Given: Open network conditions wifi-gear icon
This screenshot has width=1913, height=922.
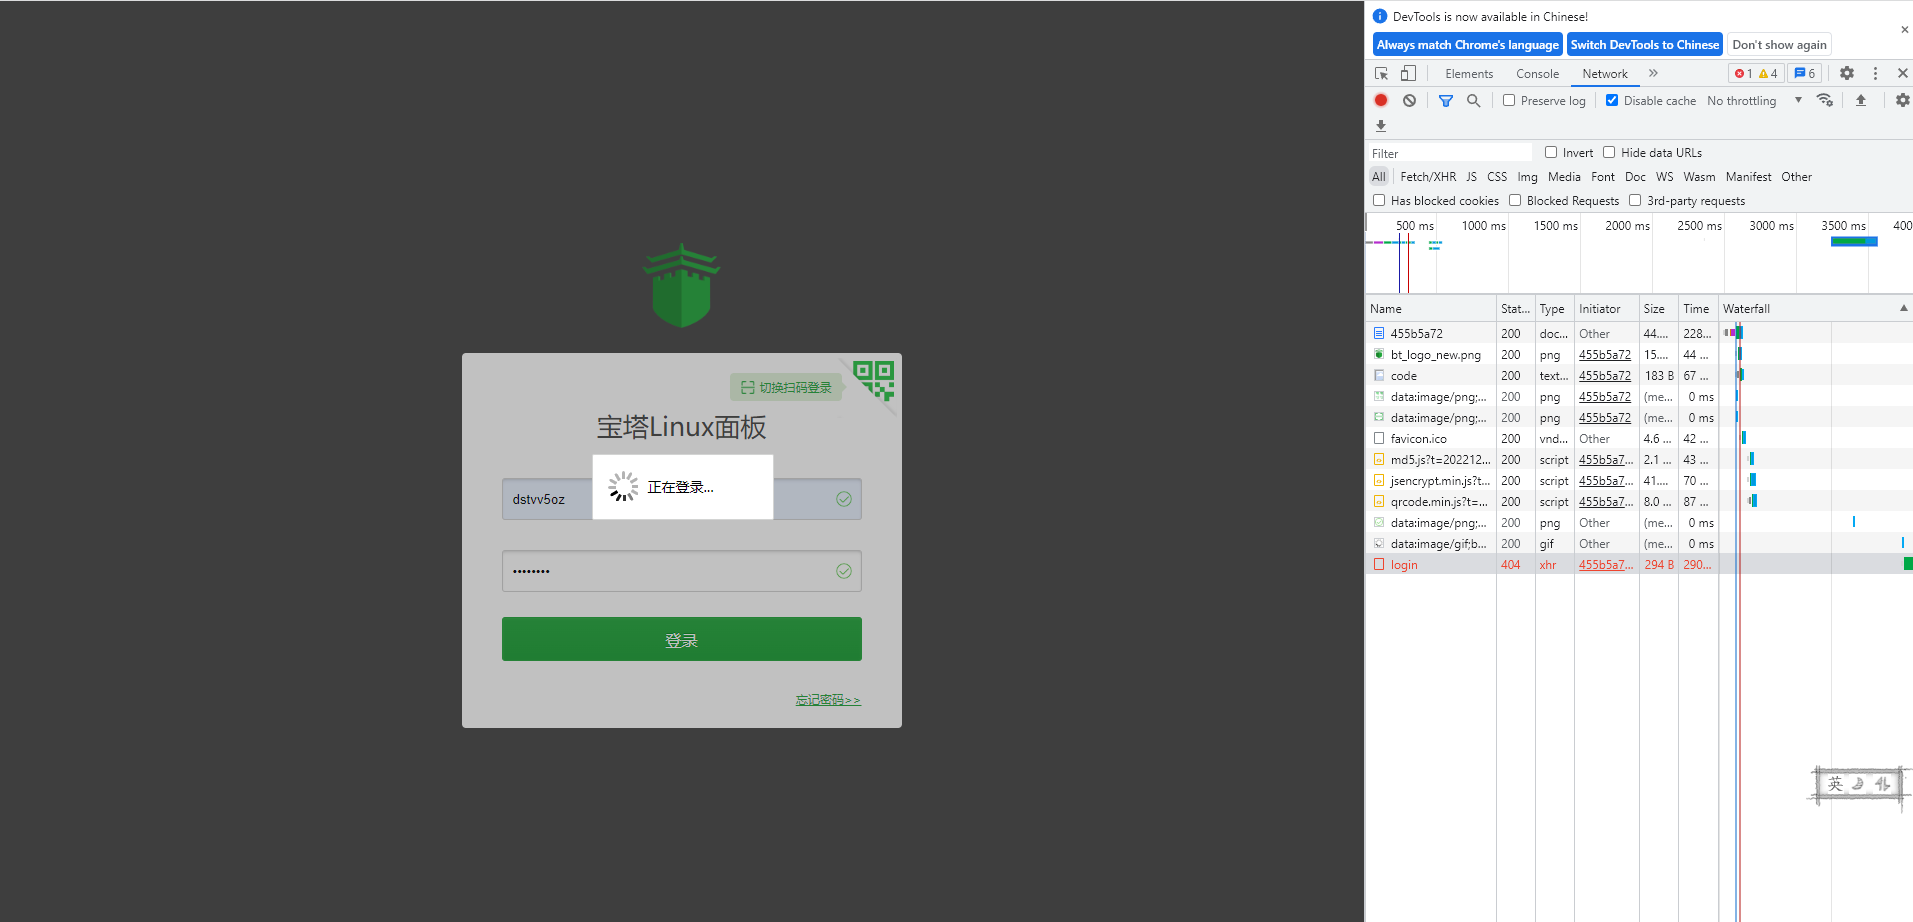Looking at the screenshot, I should tap(1825, 100).
